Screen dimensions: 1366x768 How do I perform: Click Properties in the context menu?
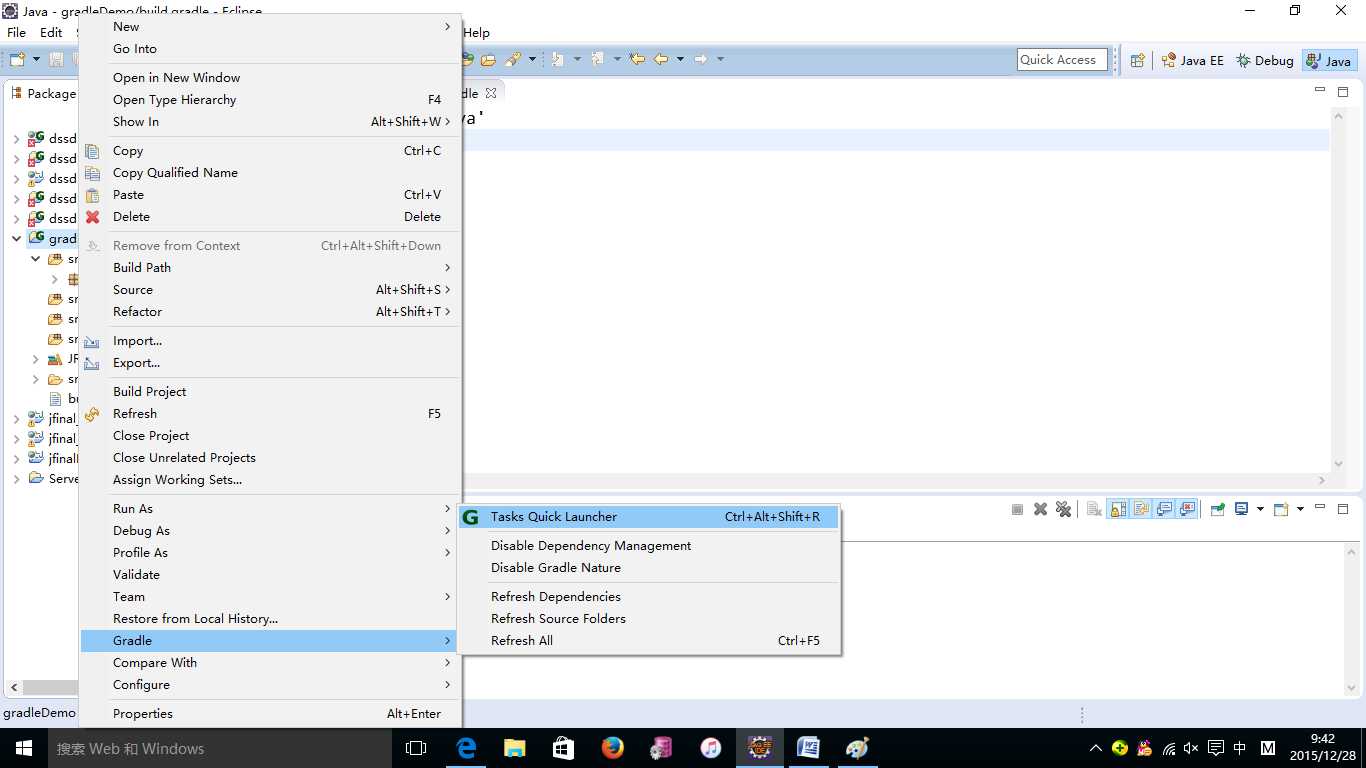(x=270, y=714)
